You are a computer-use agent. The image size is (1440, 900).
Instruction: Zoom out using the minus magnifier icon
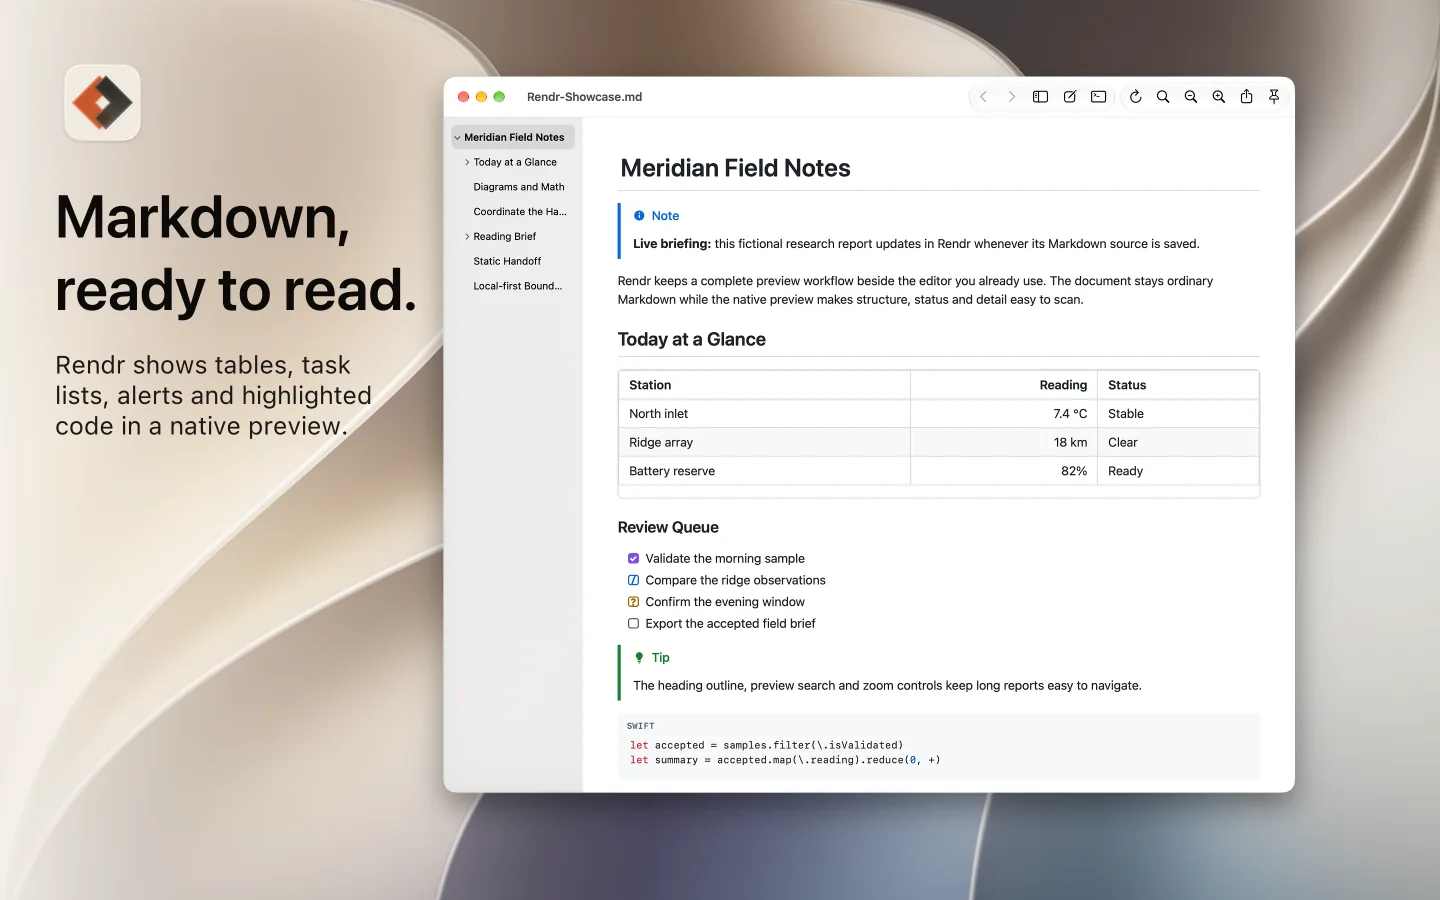coord(1191,97)
